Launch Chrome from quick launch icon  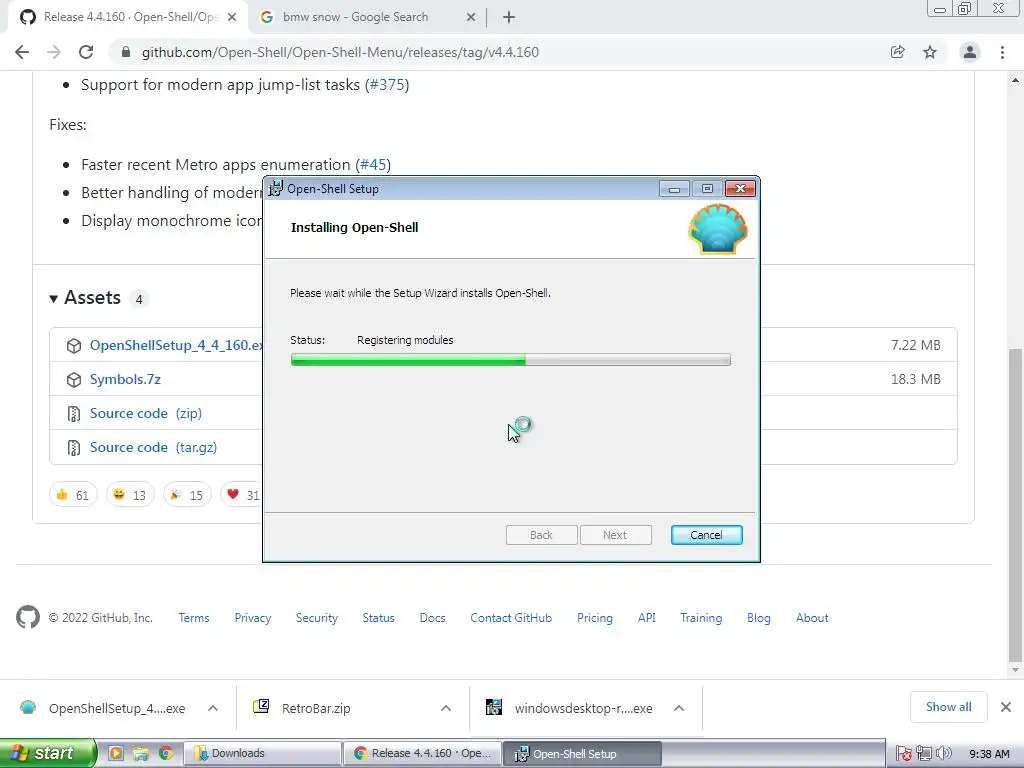pyautogui.click(x=166, y=753)
